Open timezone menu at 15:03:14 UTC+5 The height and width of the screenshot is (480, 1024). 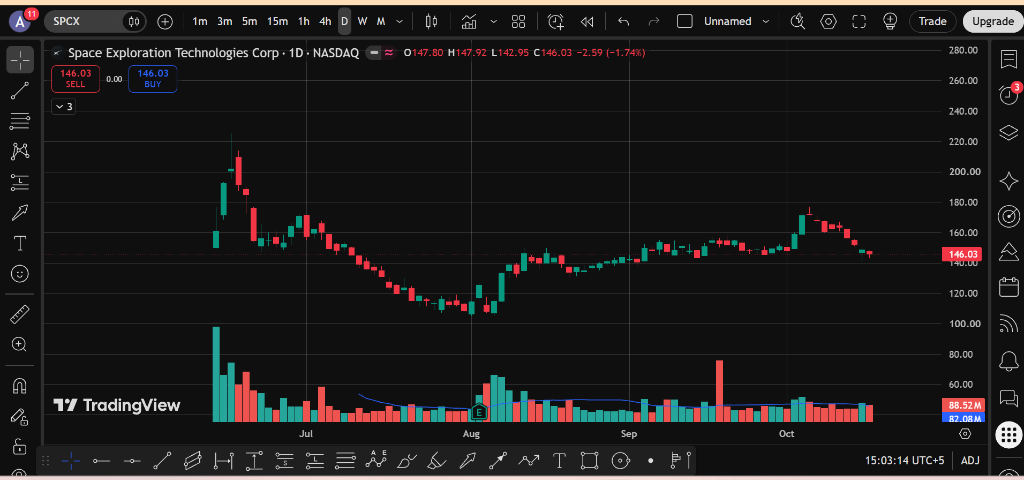click(904, 460)
